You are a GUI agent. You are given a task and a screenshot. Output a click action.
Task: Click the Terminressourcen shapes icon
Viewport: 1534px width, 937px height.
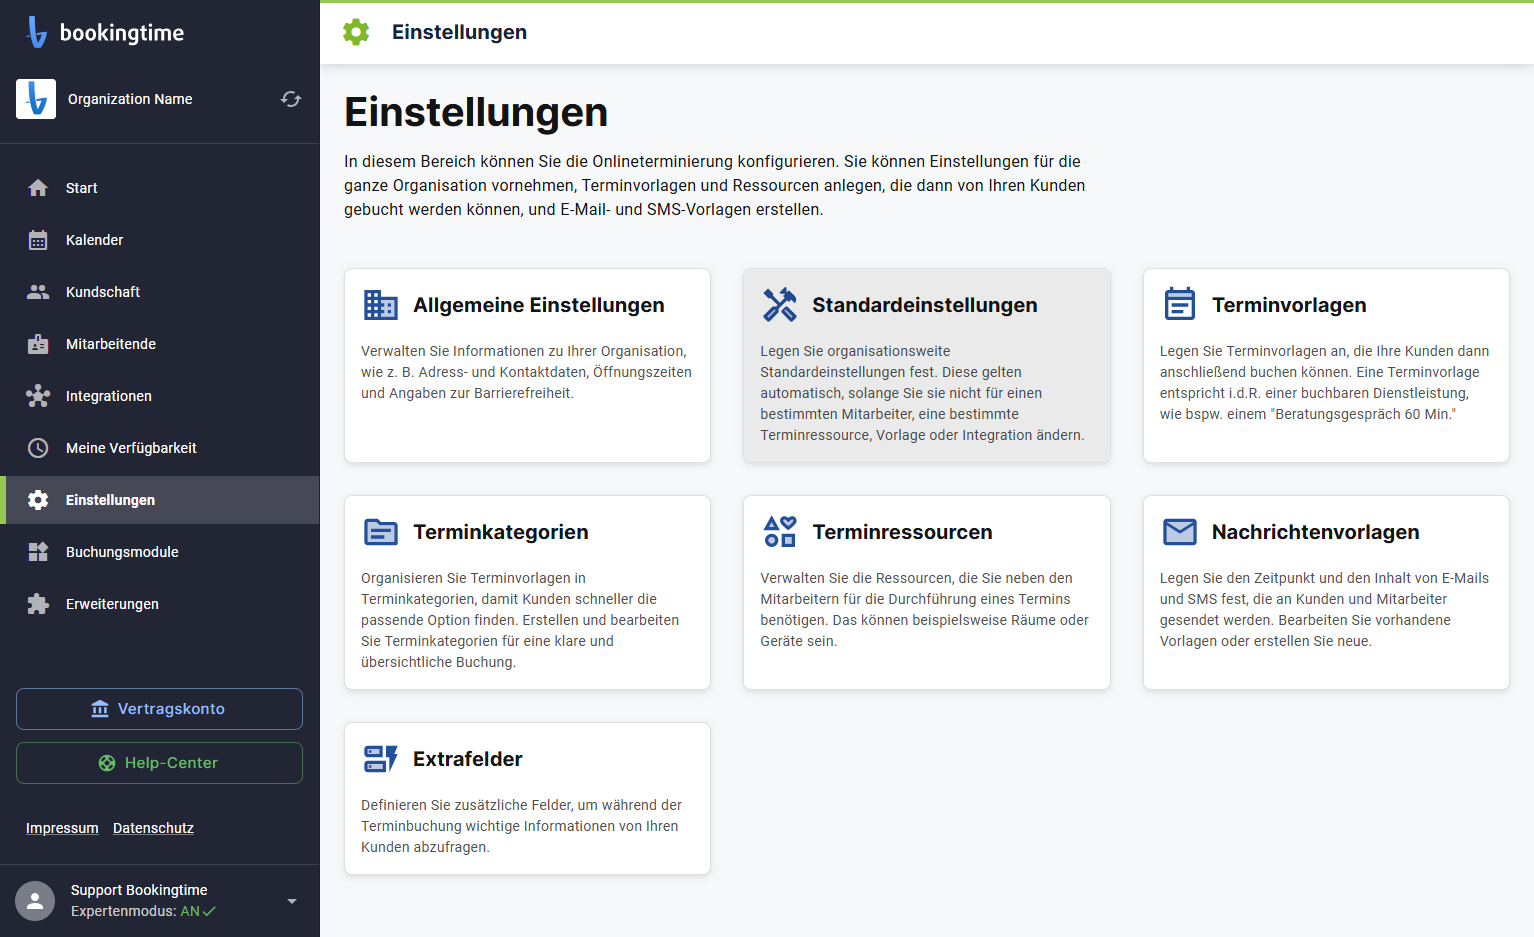tap(779, 532)
